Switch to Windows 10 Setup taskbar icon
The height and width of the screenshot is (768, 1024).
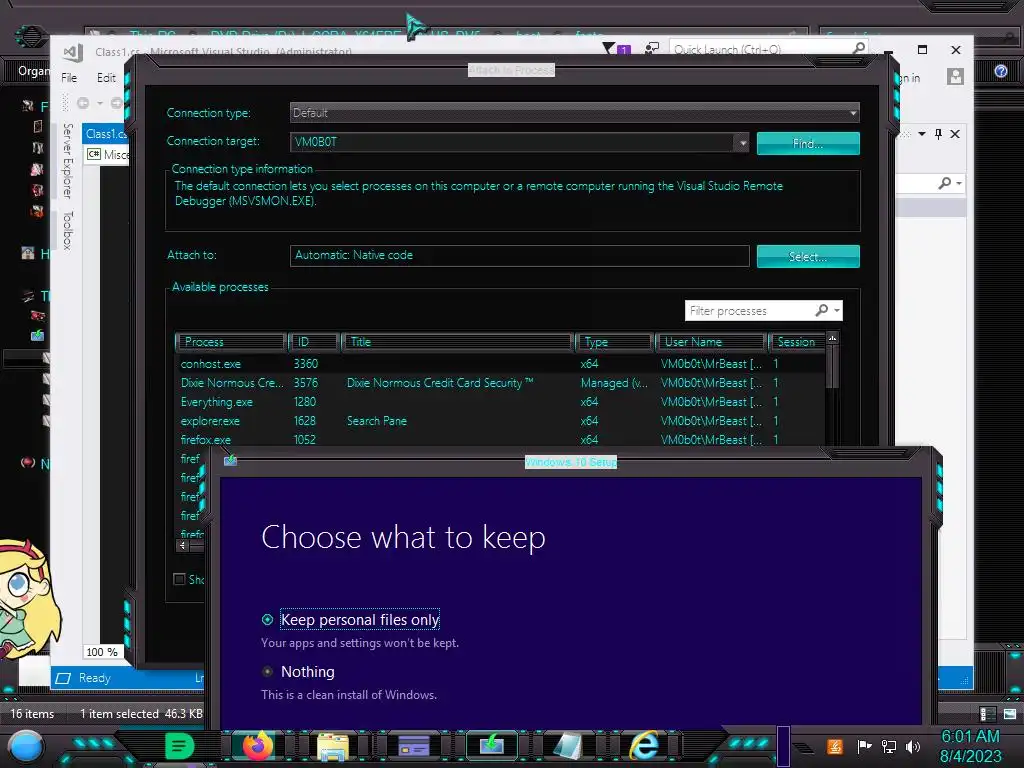tap(492, 745)
